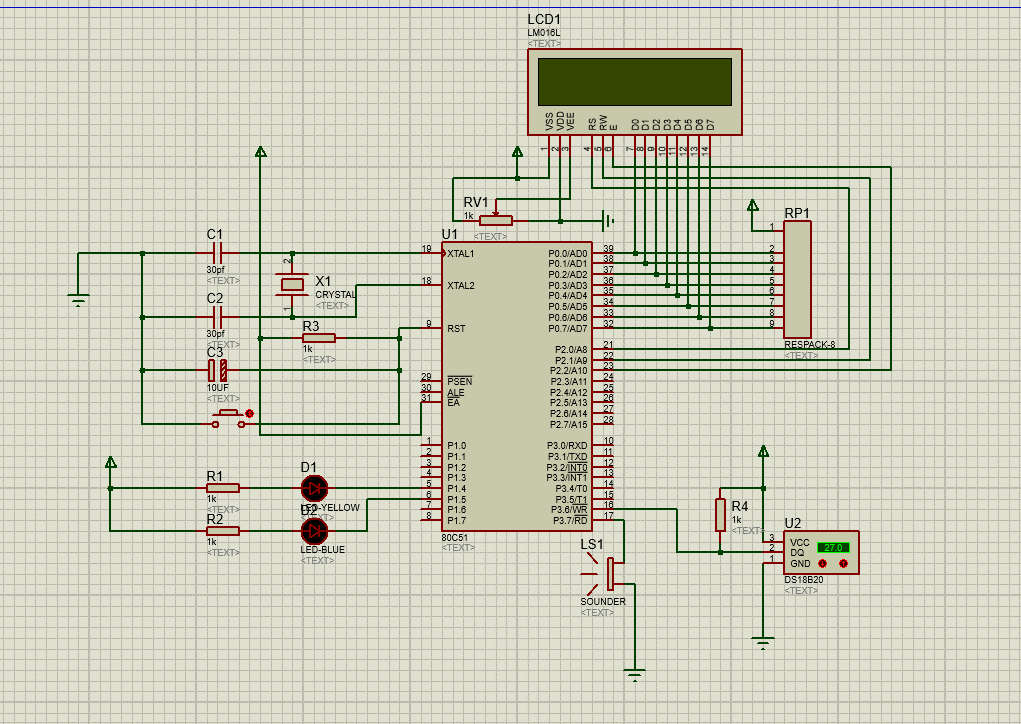Screen dimensions: 1021x724
Task: Click the VCC pin label on U2
Action: (800, 542)
